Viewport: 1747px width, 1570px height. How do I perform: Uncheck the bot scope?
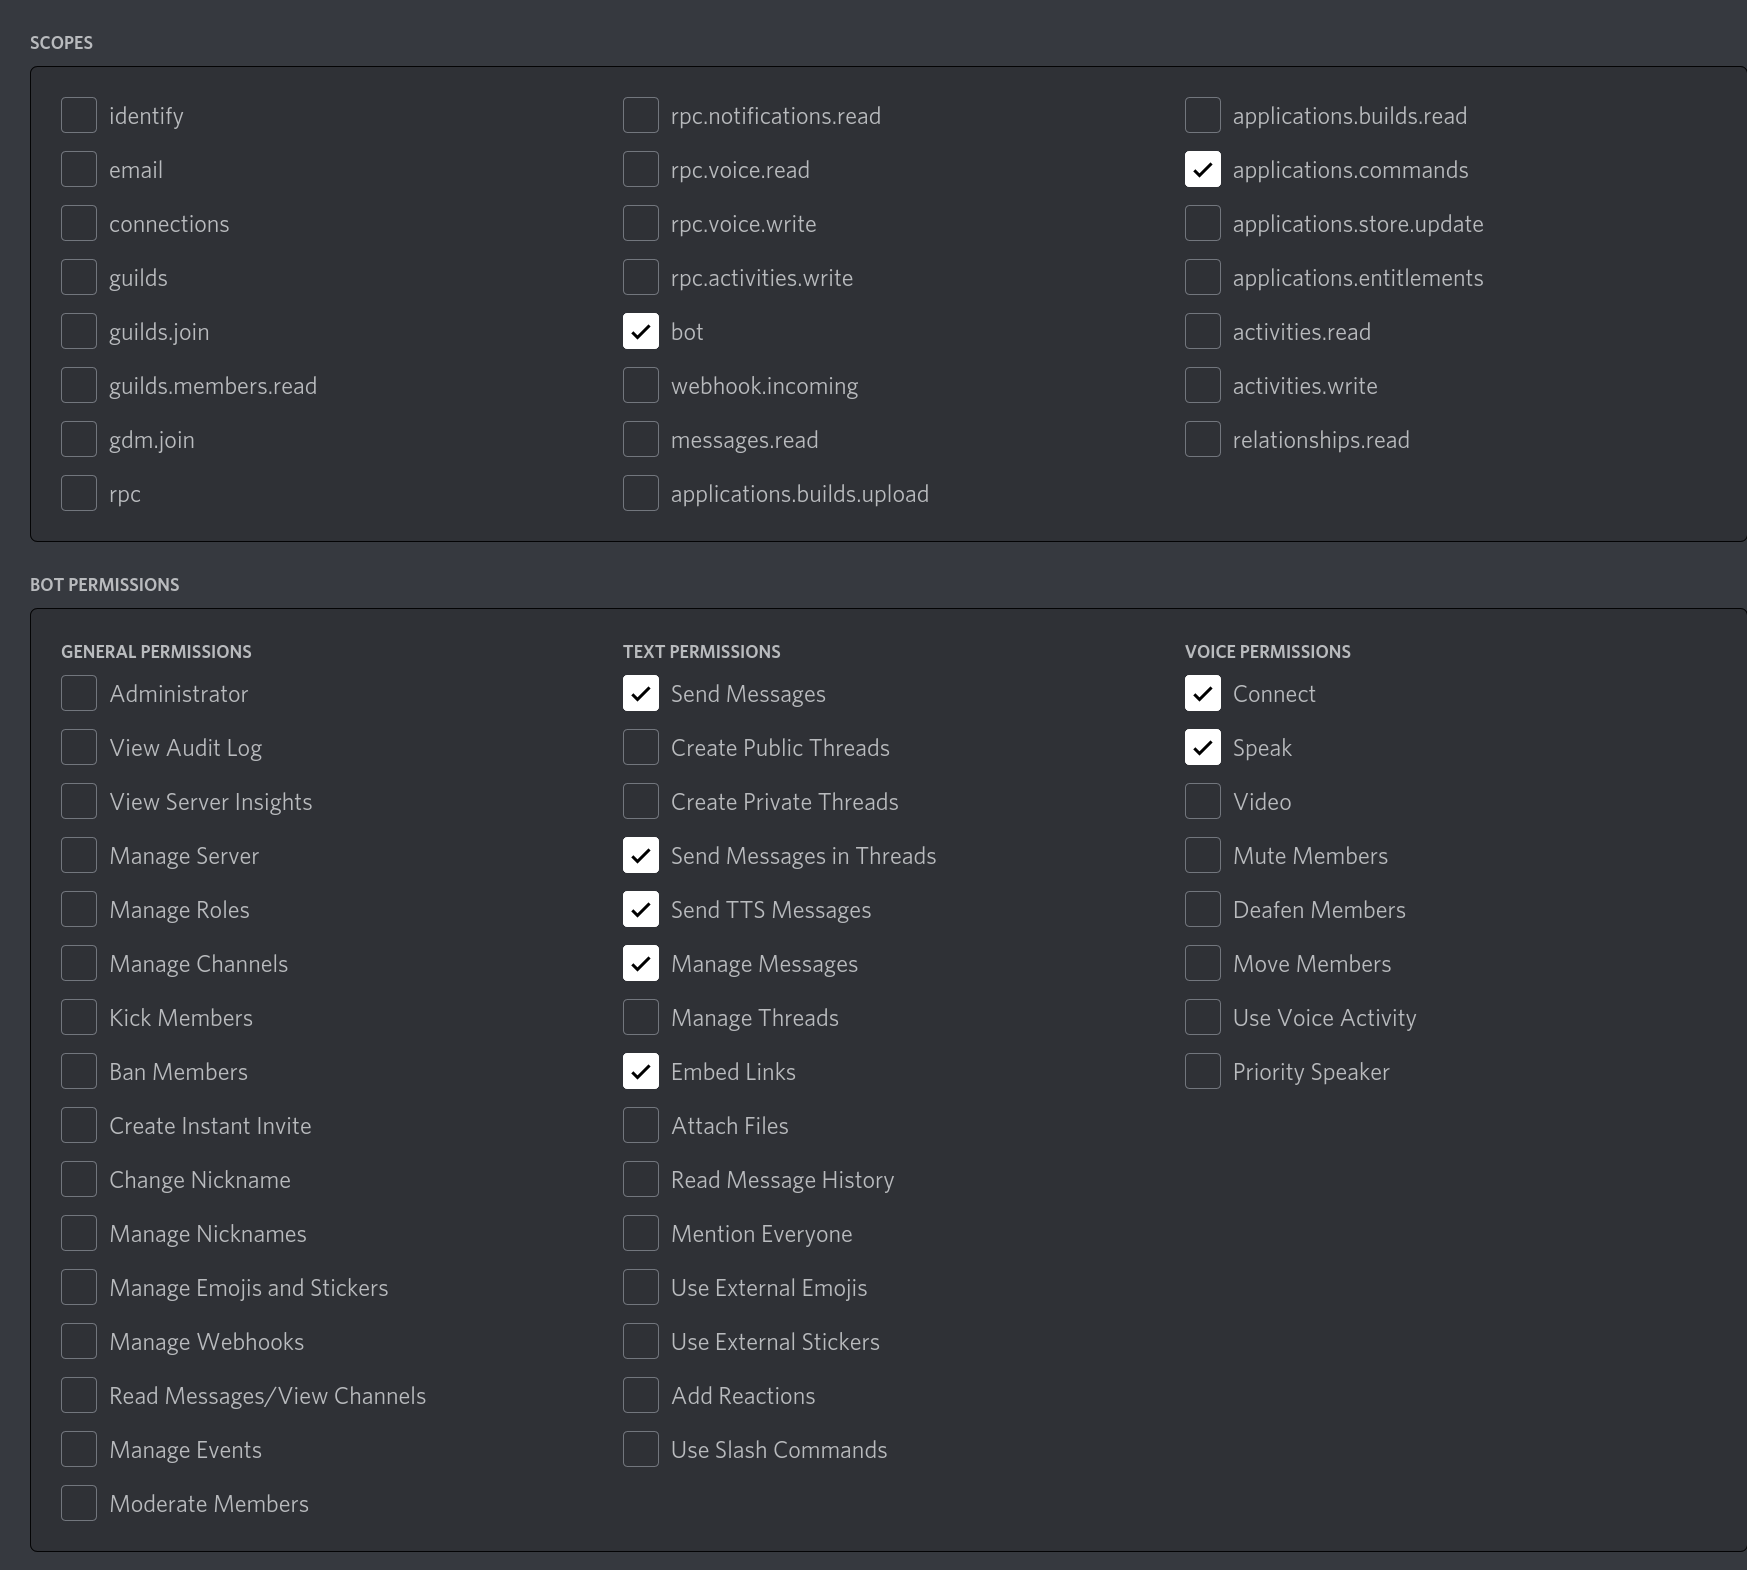tap(641, 331)
